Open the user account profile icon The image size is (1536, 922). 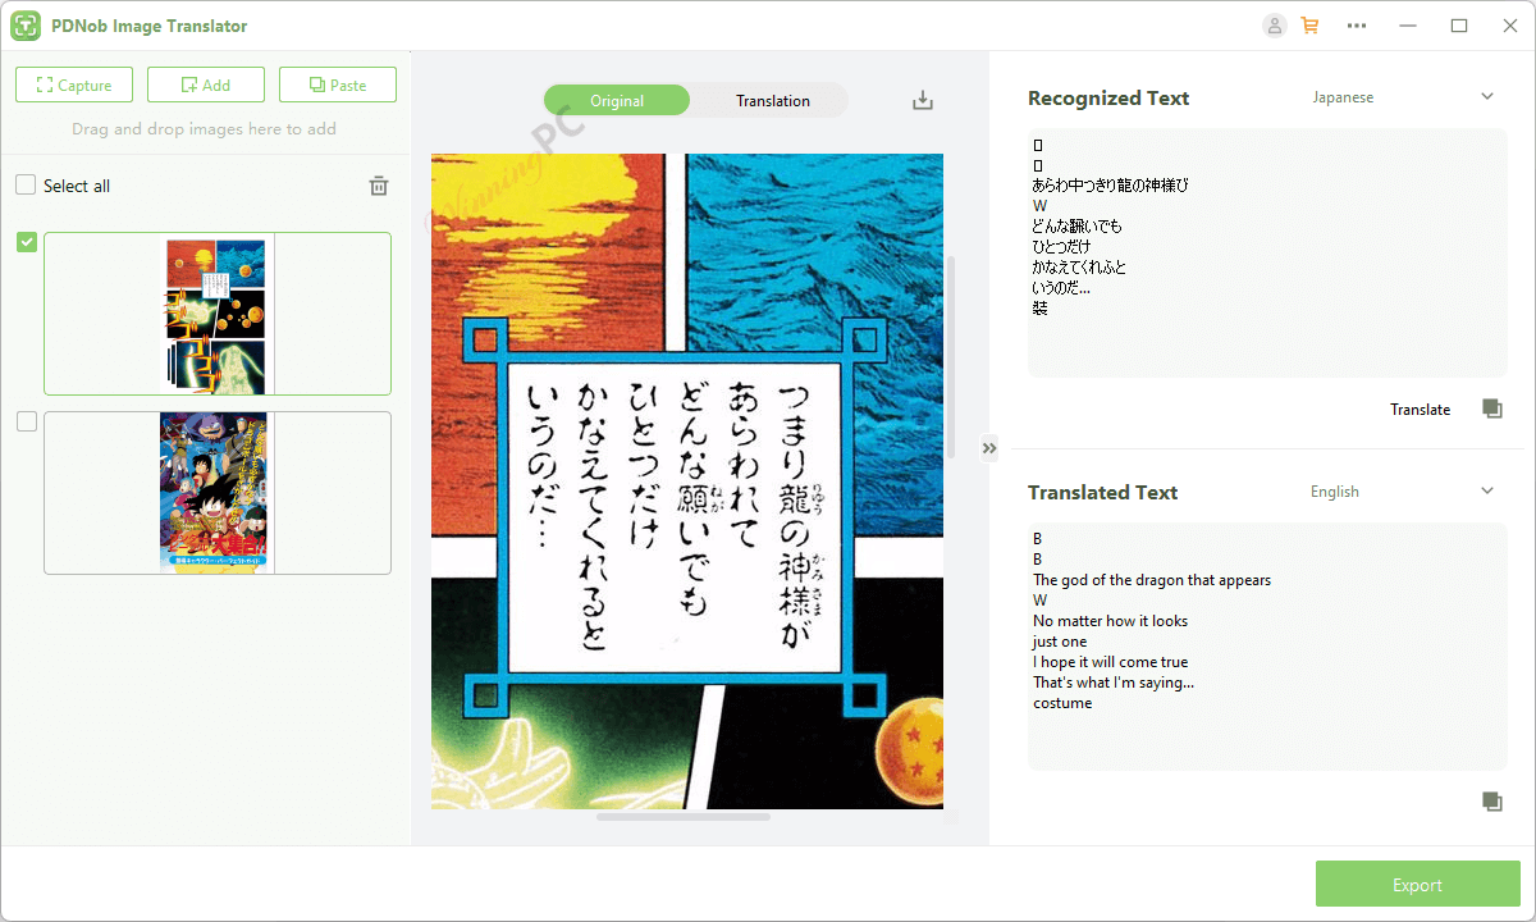click(1274, 26)
